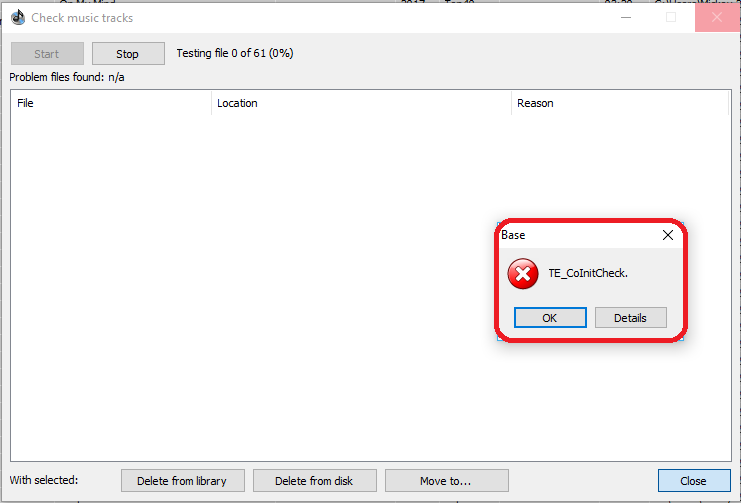Image resolution: width=741 pixels, height=503 pixels.
Task: Click the Base dialog title bar
Action: coord(579,235)
